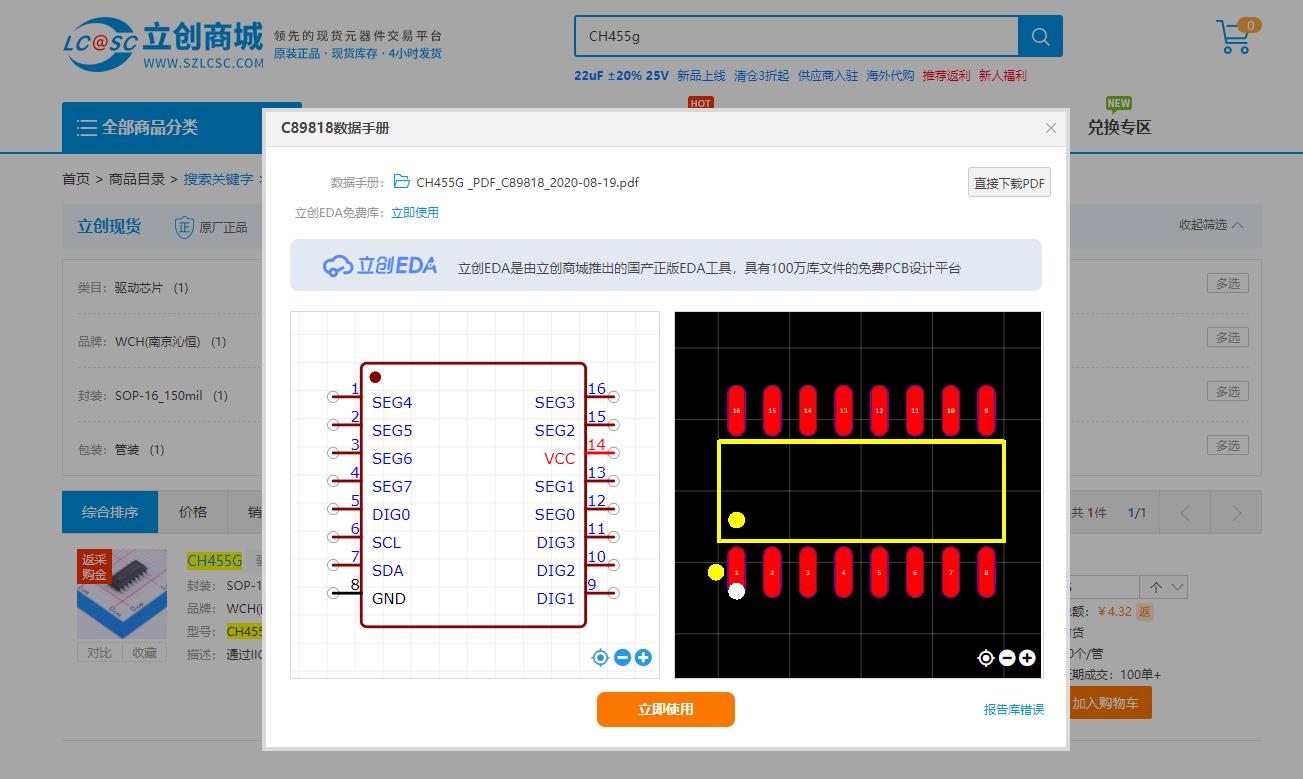Click 加入购物车 button
1303x779 pixels.
click(1105, 703)
